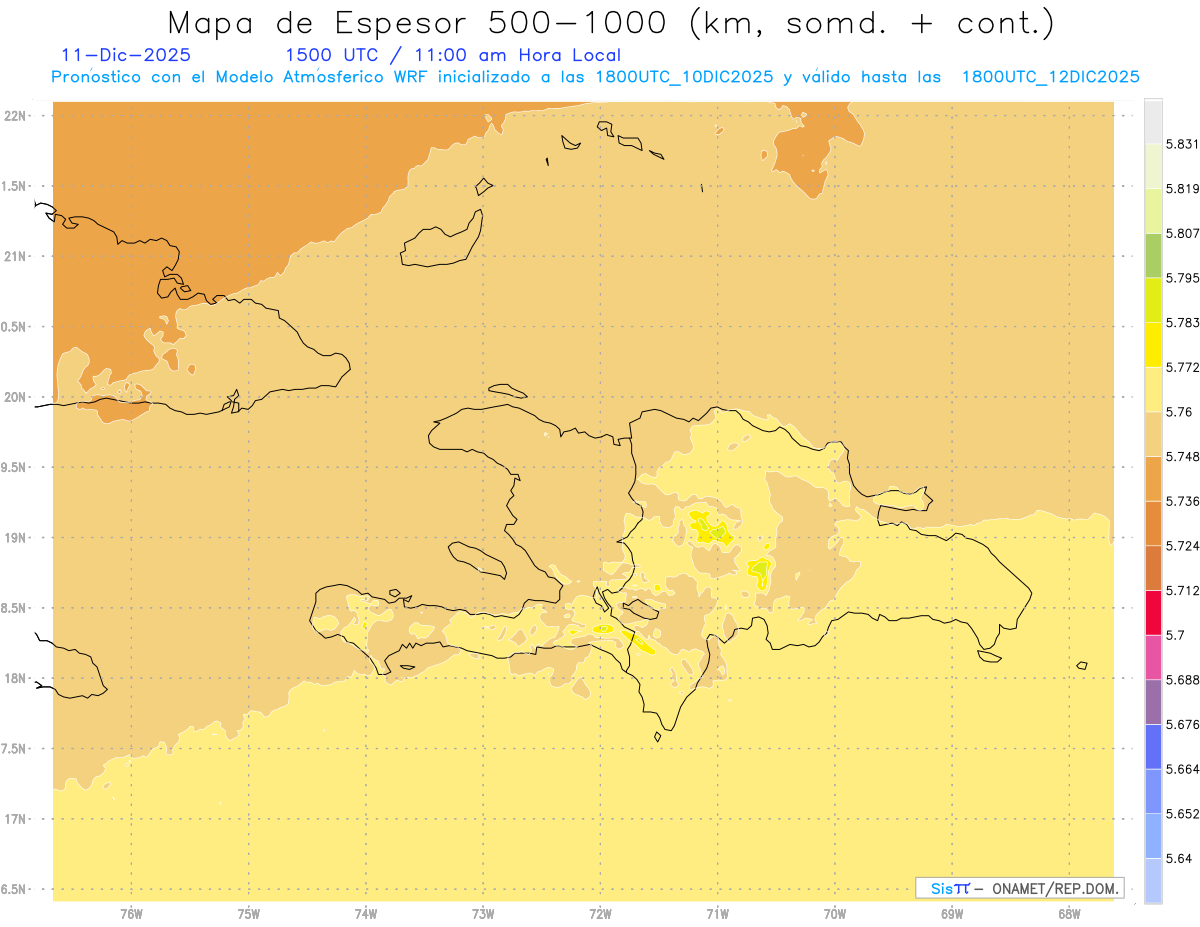This screenshot has height=927, width=1200.
Task: Click the '20N' latitude label
Action: [x=16, y=397]
